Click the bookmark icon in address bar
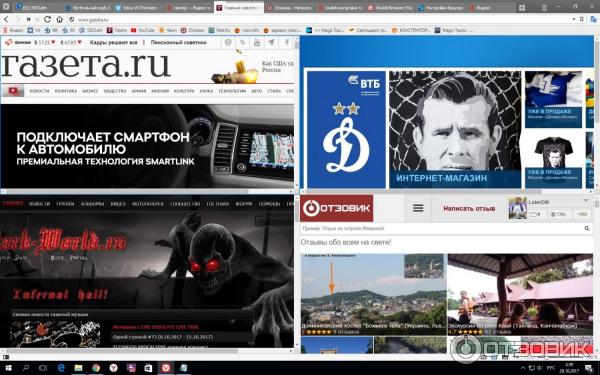Screen dimensions: 600x375 tap(582, 19)
